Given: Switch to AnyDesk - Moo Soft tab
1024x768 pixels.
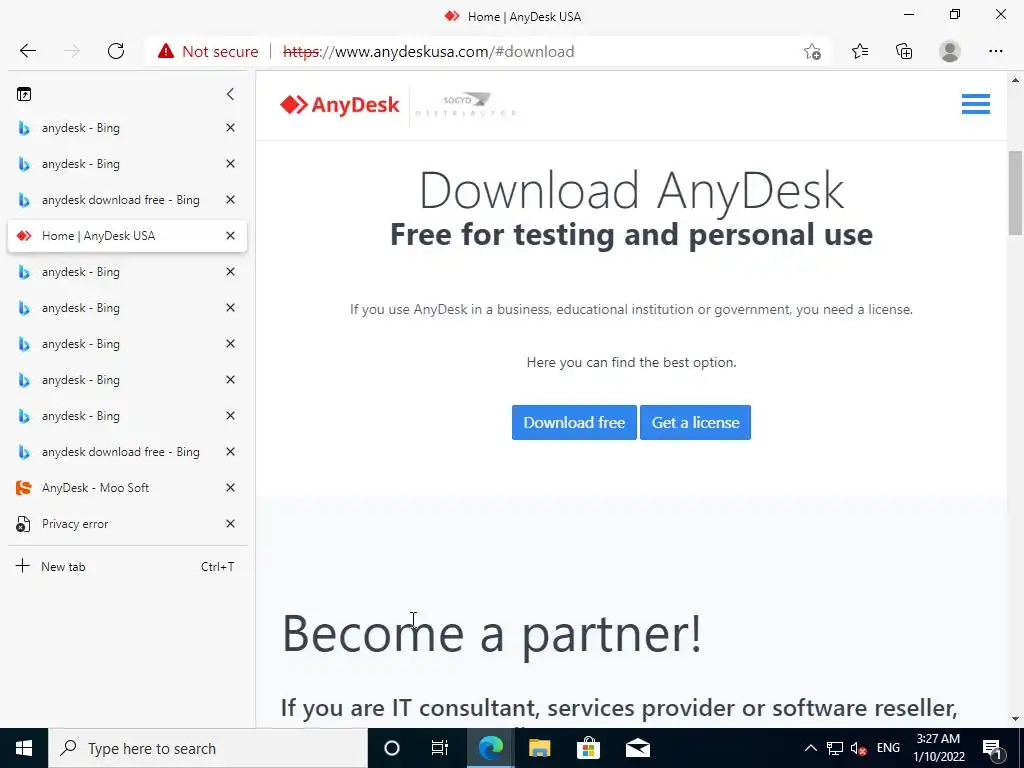Looking at the screenshot, I should 127,488.
